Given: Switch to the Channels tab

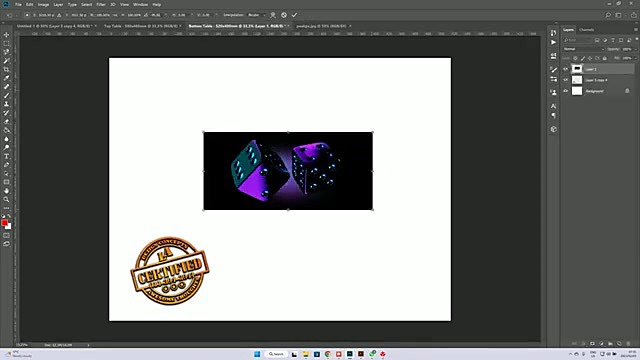Looking at the screenshot, I should point(587,30).
